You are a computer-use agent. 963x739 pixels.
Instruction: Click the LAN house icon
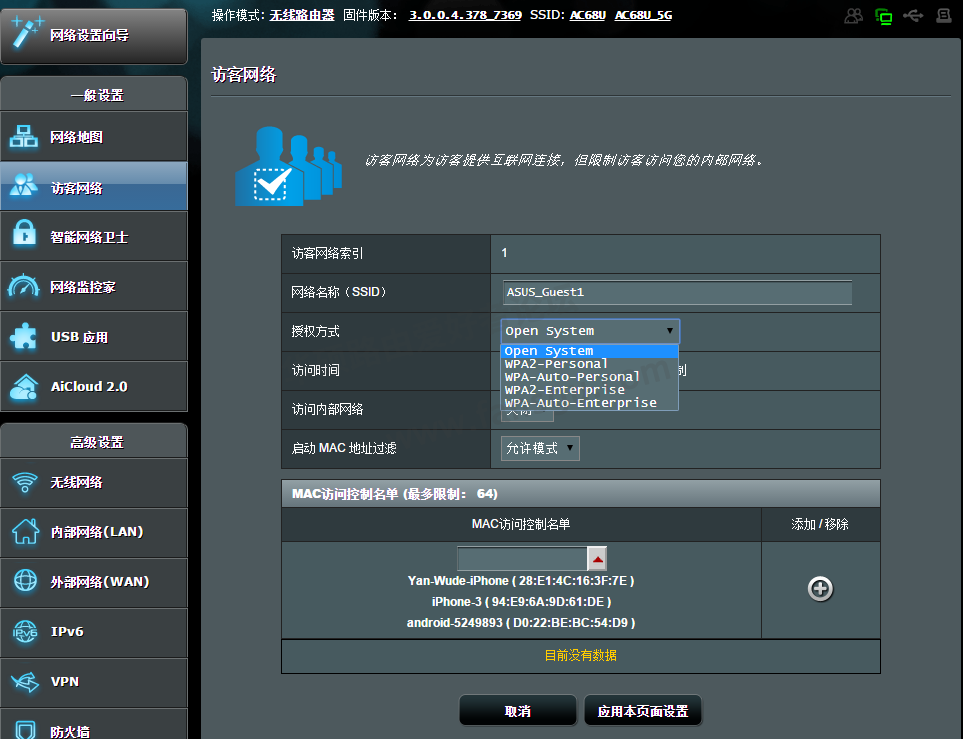(25, 531)
